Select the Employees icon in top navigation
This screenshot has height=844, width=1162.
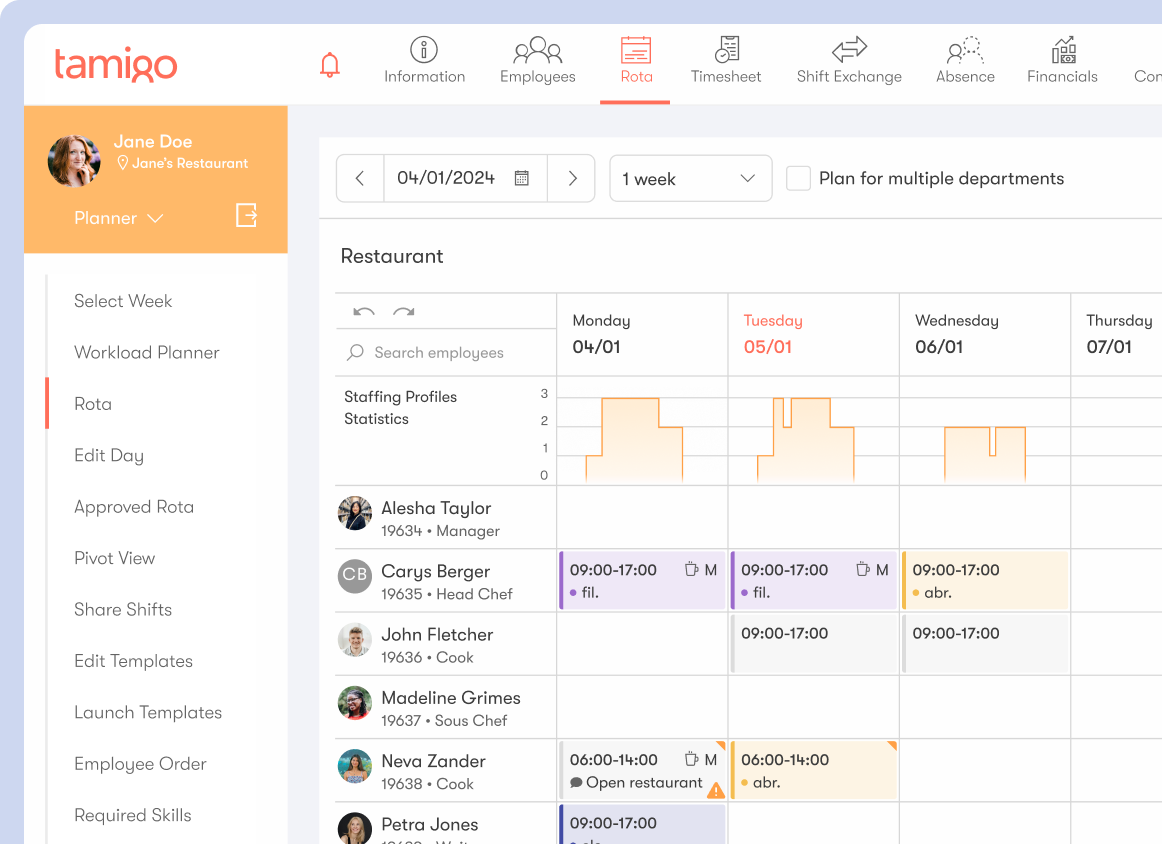click(536, 49)
